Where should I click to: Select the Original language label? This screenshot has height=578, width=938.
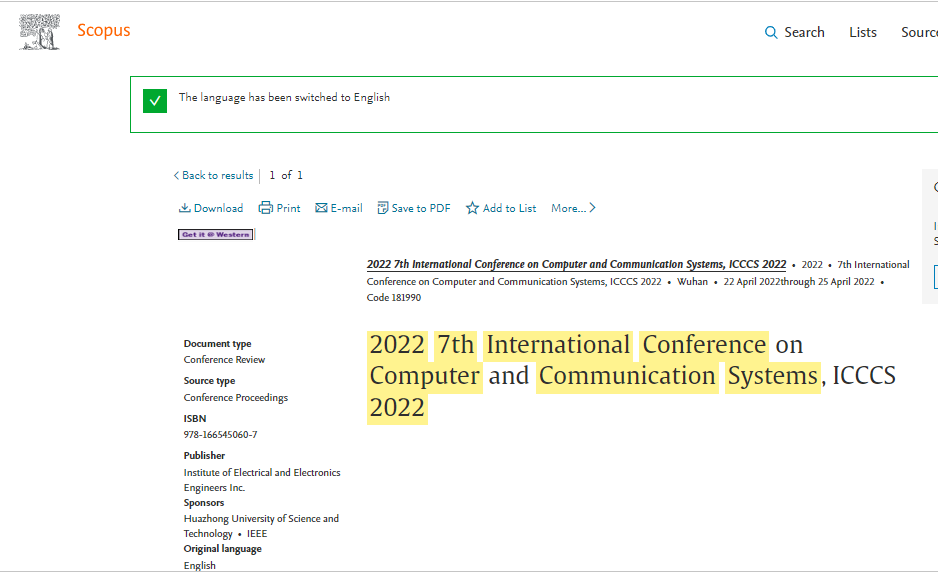(223, 549)
